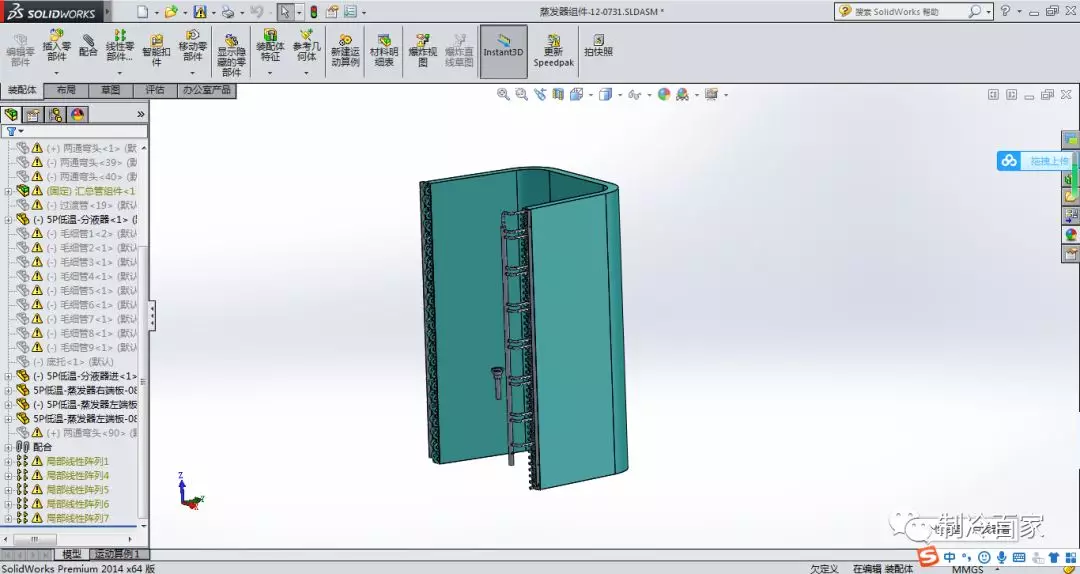Click the New document icon
The image size is (1080, 574).
[142, 12]
